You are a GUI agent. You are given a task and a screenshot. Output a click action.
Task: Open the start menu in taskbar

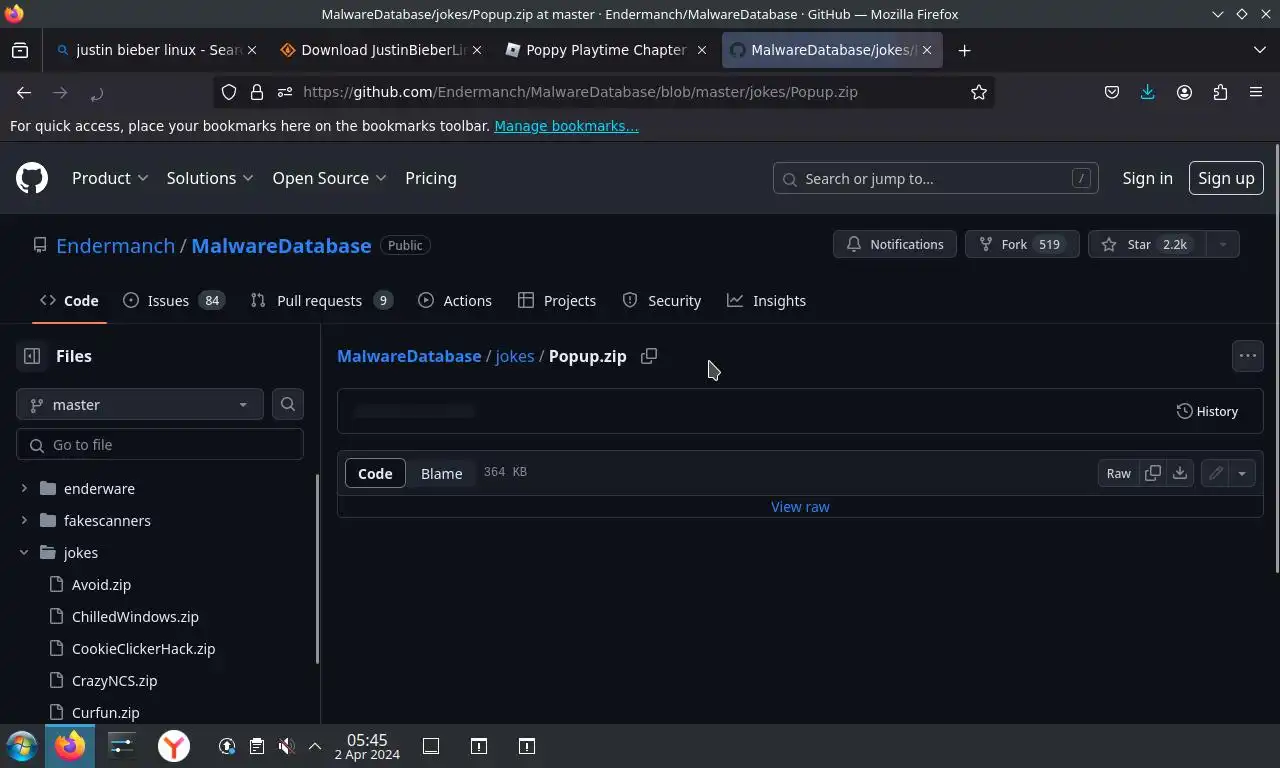(22, 746)
